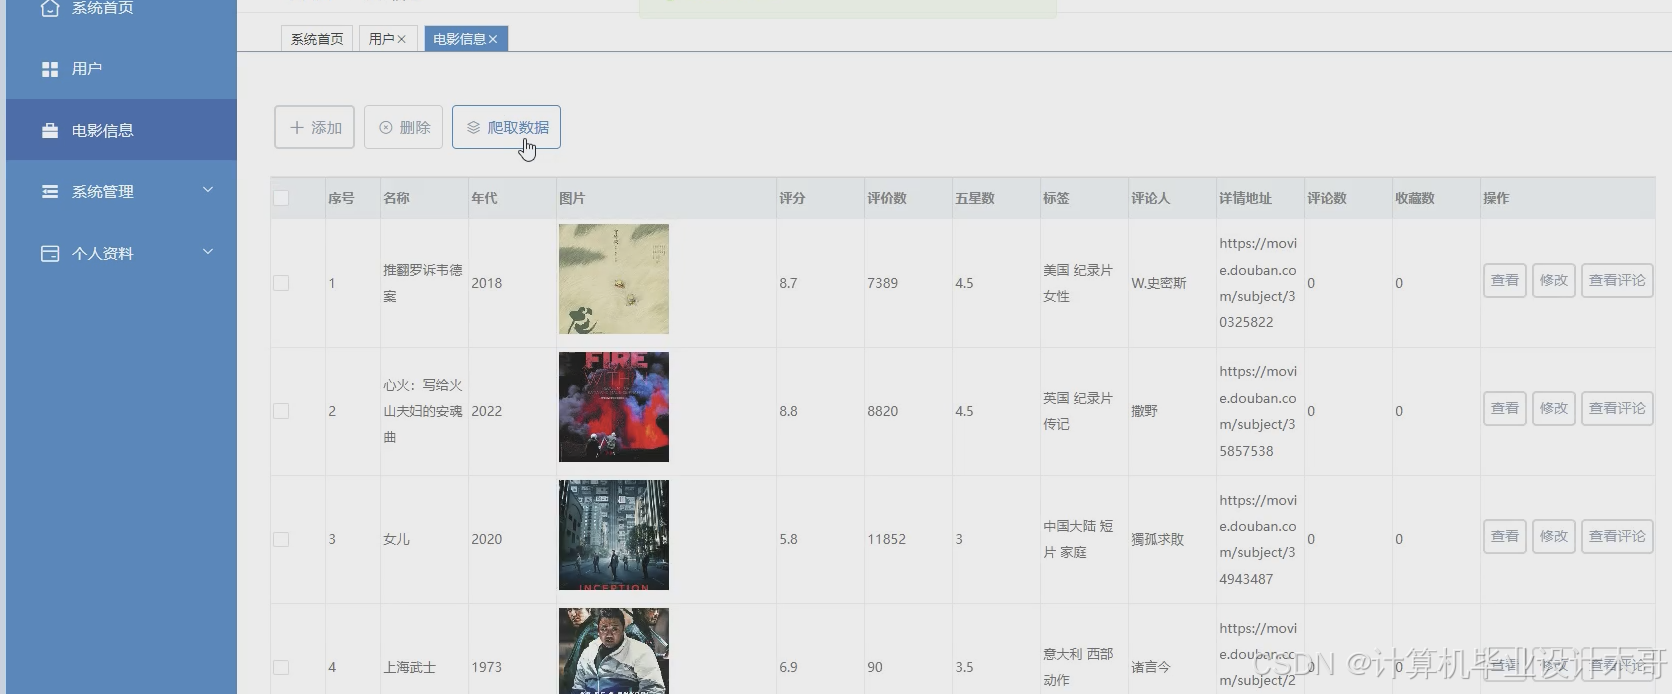Open poster thumbnail of 推翻罗诉韦德案
1672x694 pixels.
tap(614, 279)
